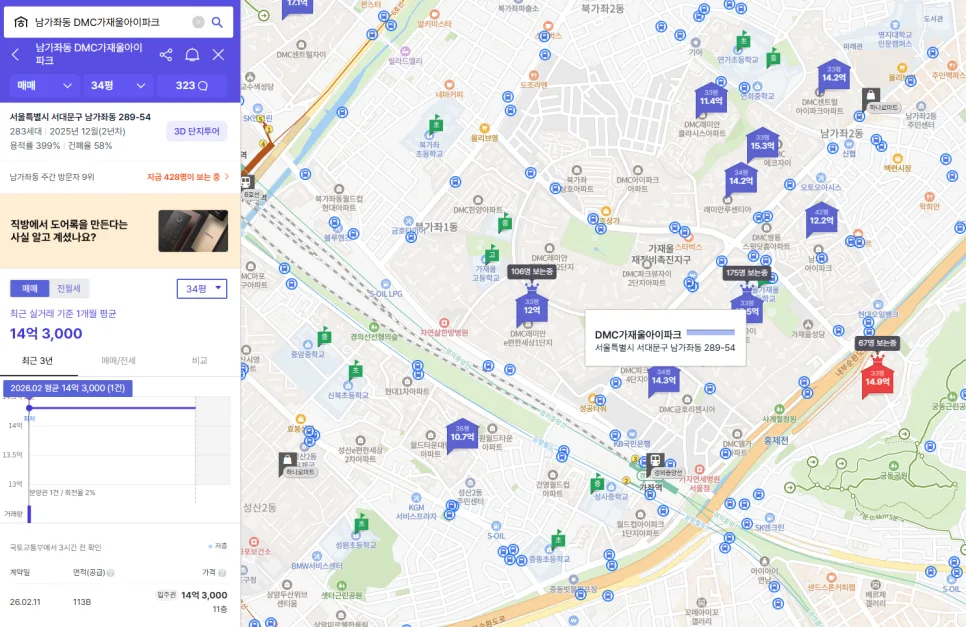966x627 pixels.
Task: Click the 성원초등학교 green flag icon
Action: 362,524
